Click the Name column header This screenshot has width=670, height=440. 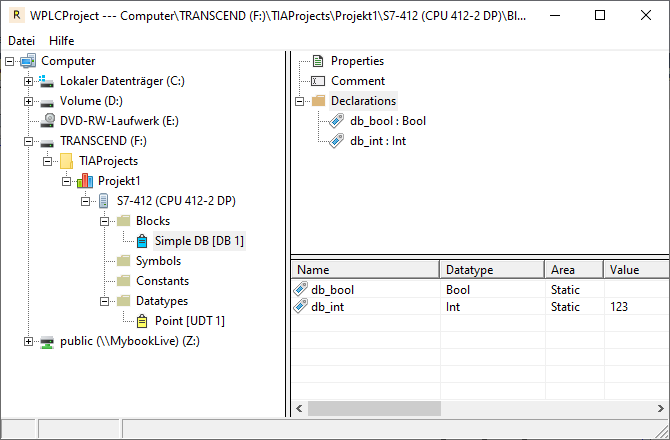(365, 270)
